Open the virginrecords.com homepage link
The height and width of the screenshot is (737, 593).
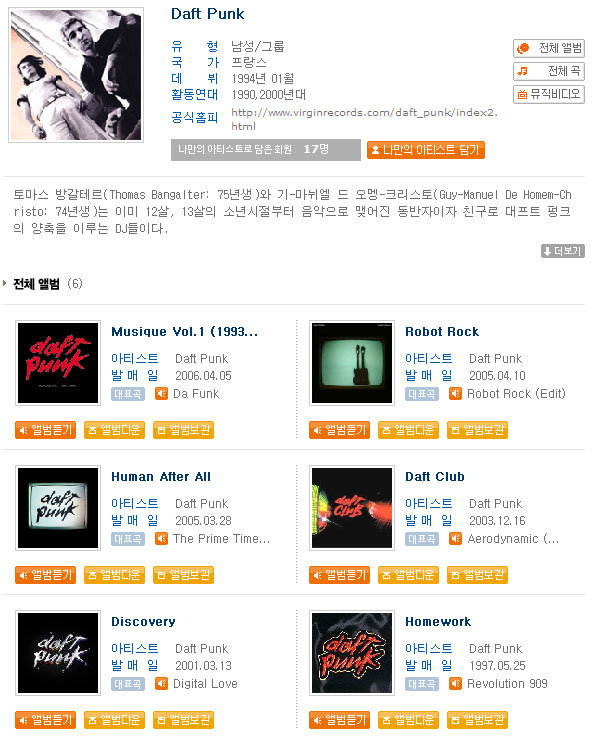pos(364,119)
